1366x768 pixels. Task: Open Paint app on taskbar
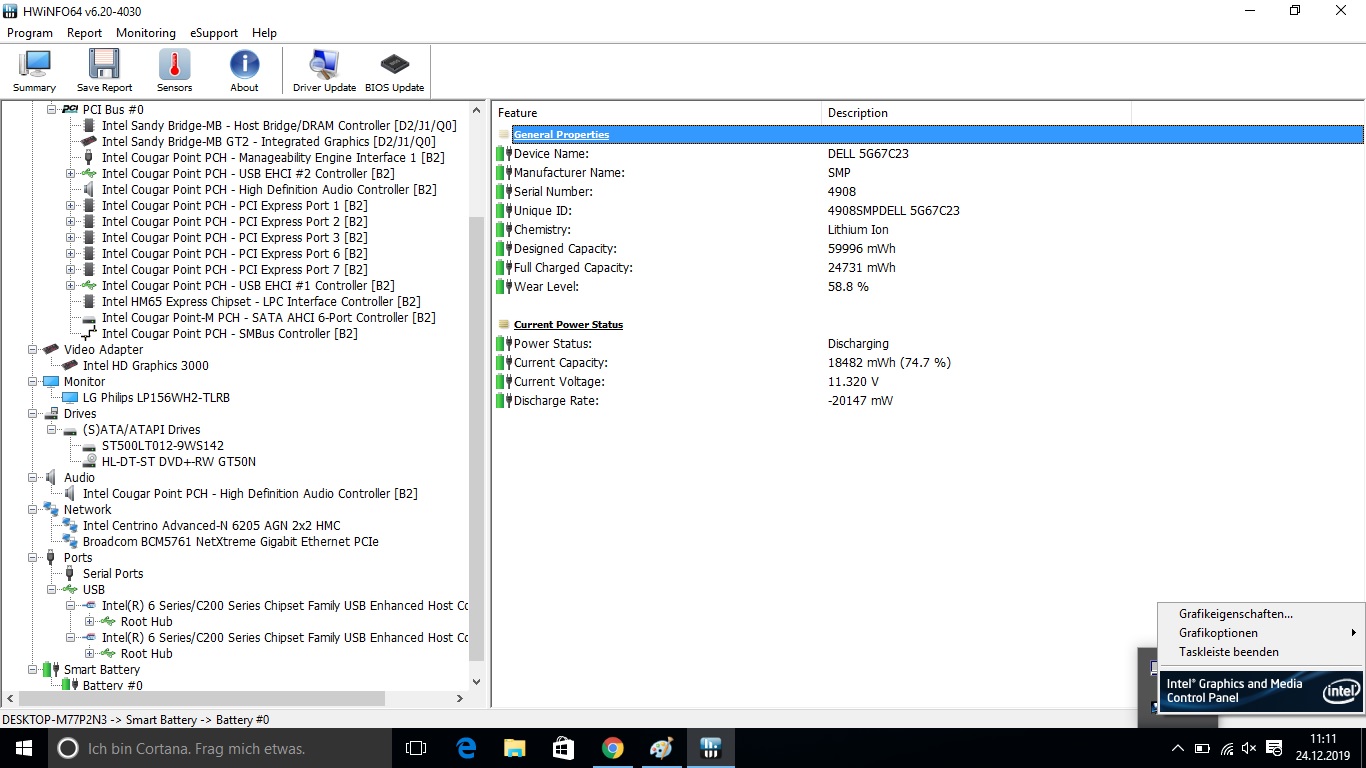coord(662,747)
